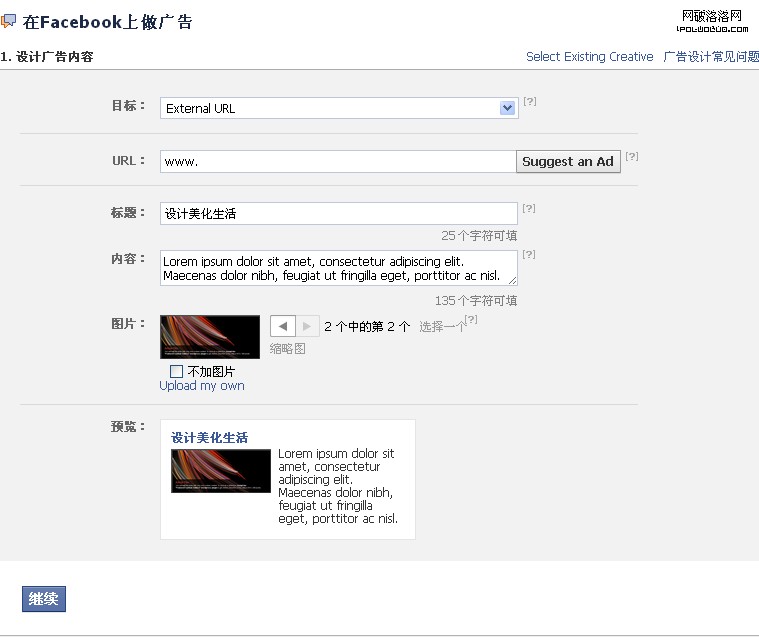Open the help [?] icon for the 标题 field
759x637 pixels.
[x=529, y=208]
